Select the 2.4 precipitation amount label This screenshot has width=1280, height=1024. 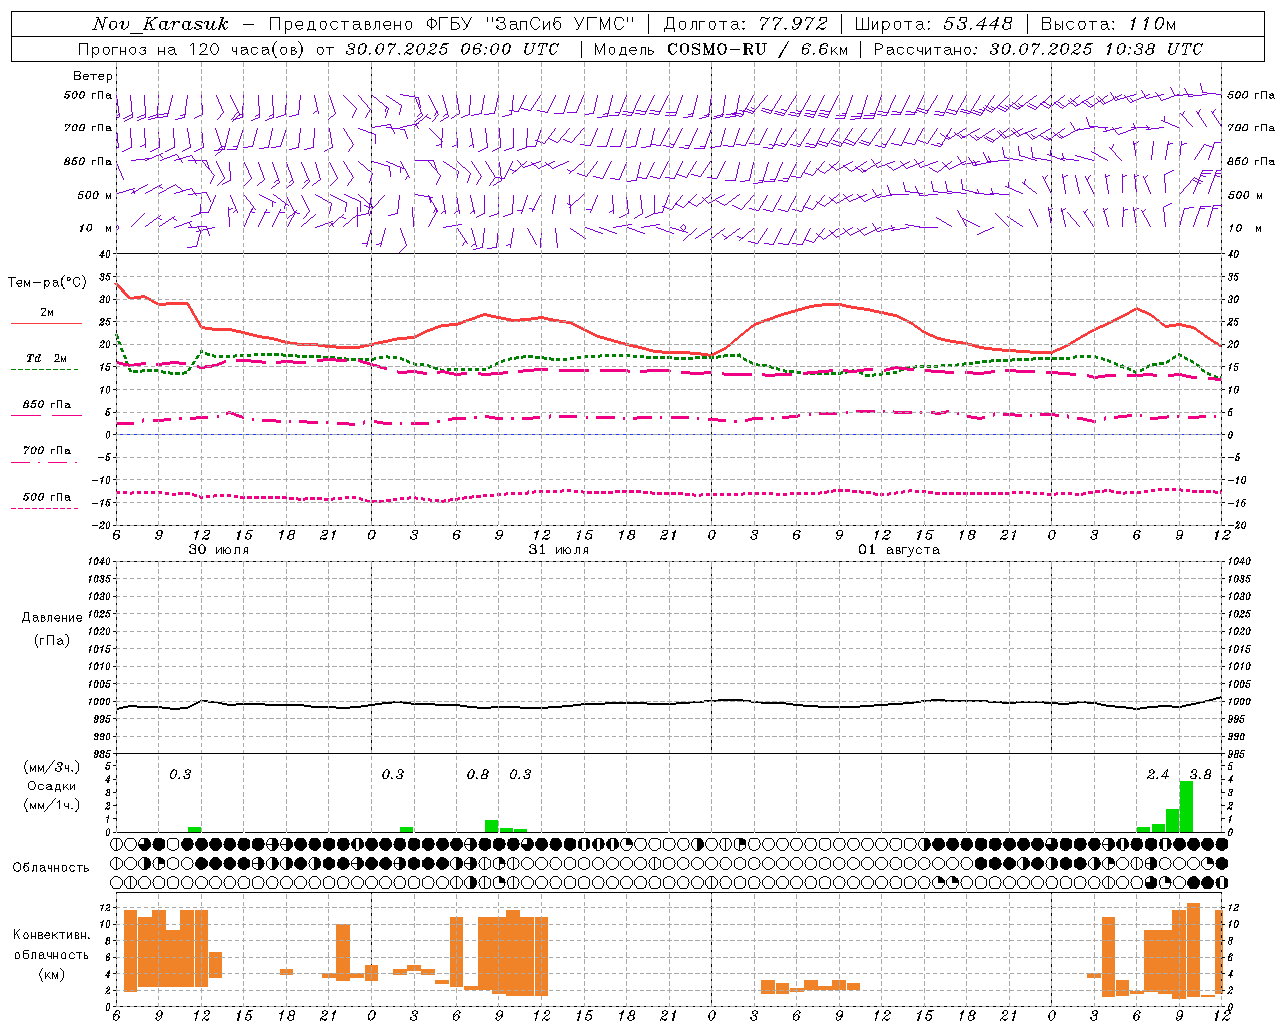1157,775
